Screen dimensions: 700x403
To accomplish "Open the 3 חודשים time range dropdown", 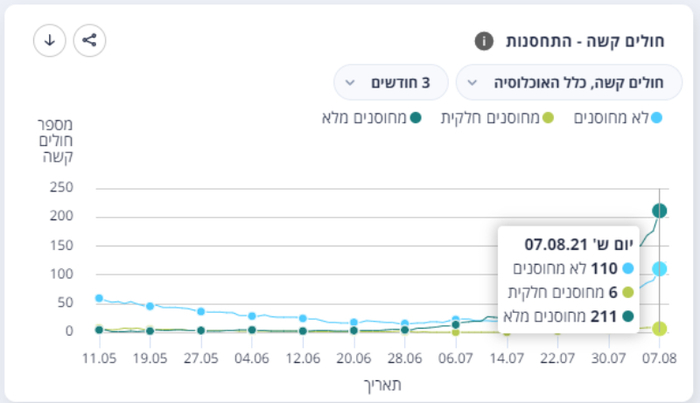I will pos(392,82).
